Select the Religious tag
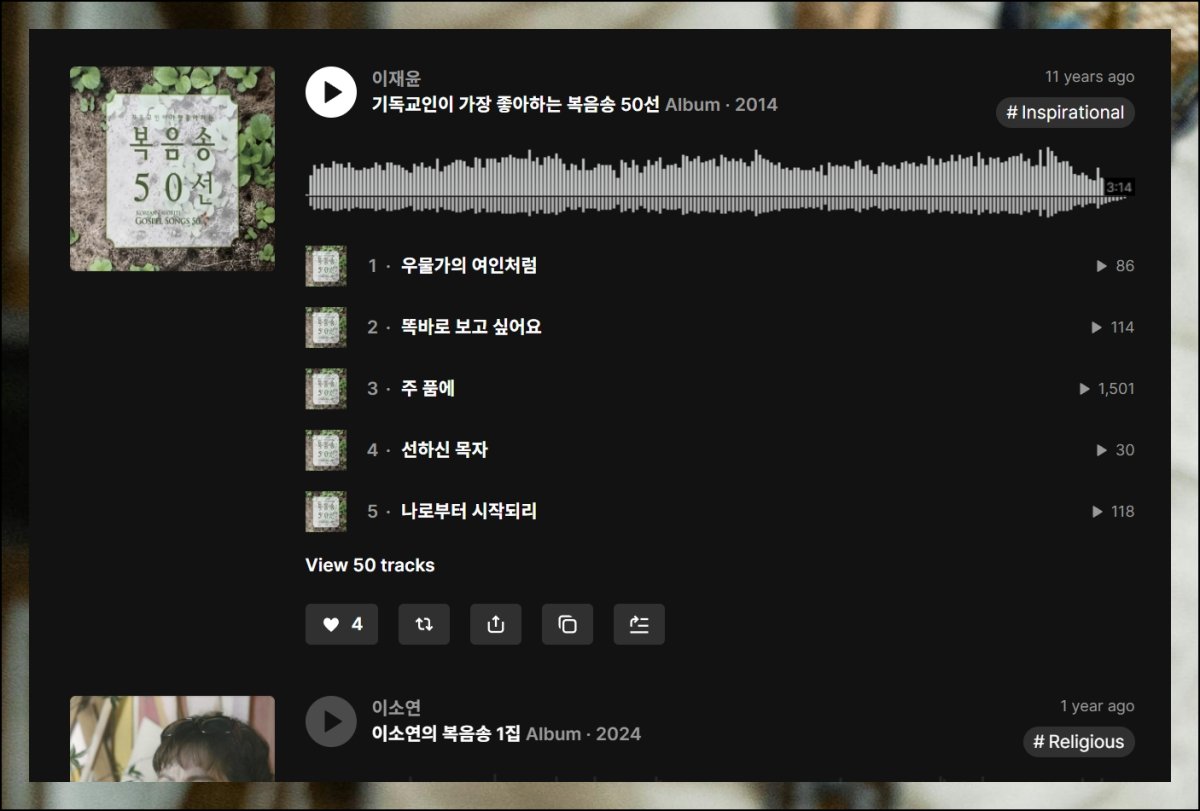Image resolution: width=1200 pixels, height=811 pixels. tap(1079, 741)
